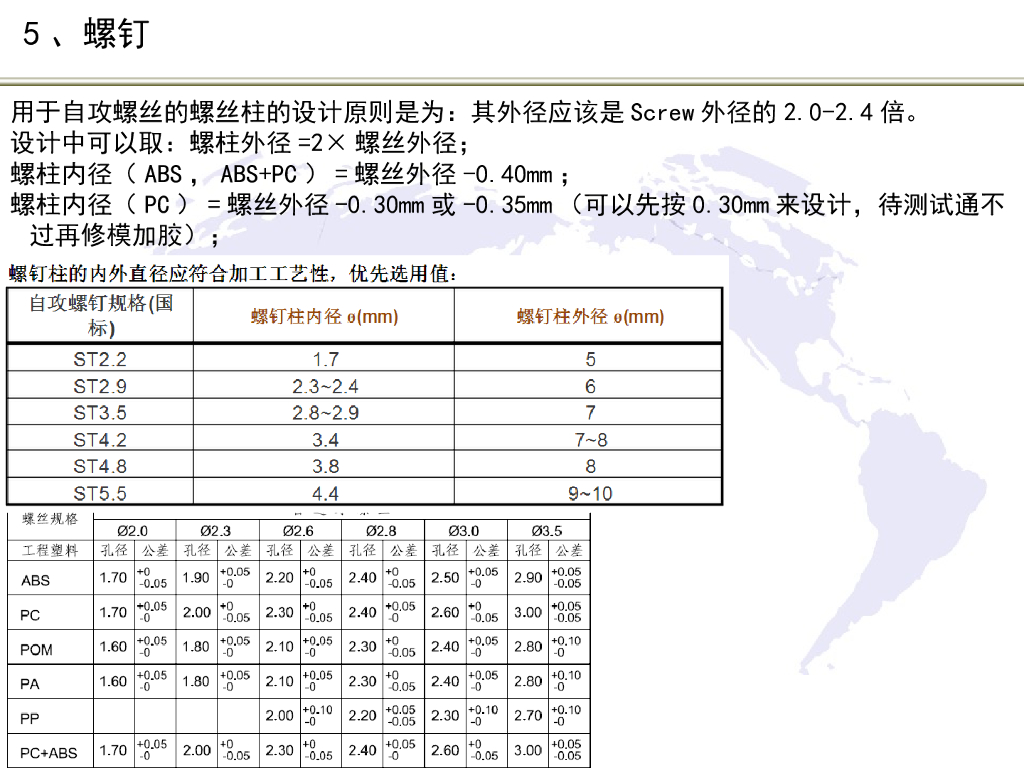
Task: Click the 自攻螺钉规格(国标) header cell
Action: (x=100, y=315)
